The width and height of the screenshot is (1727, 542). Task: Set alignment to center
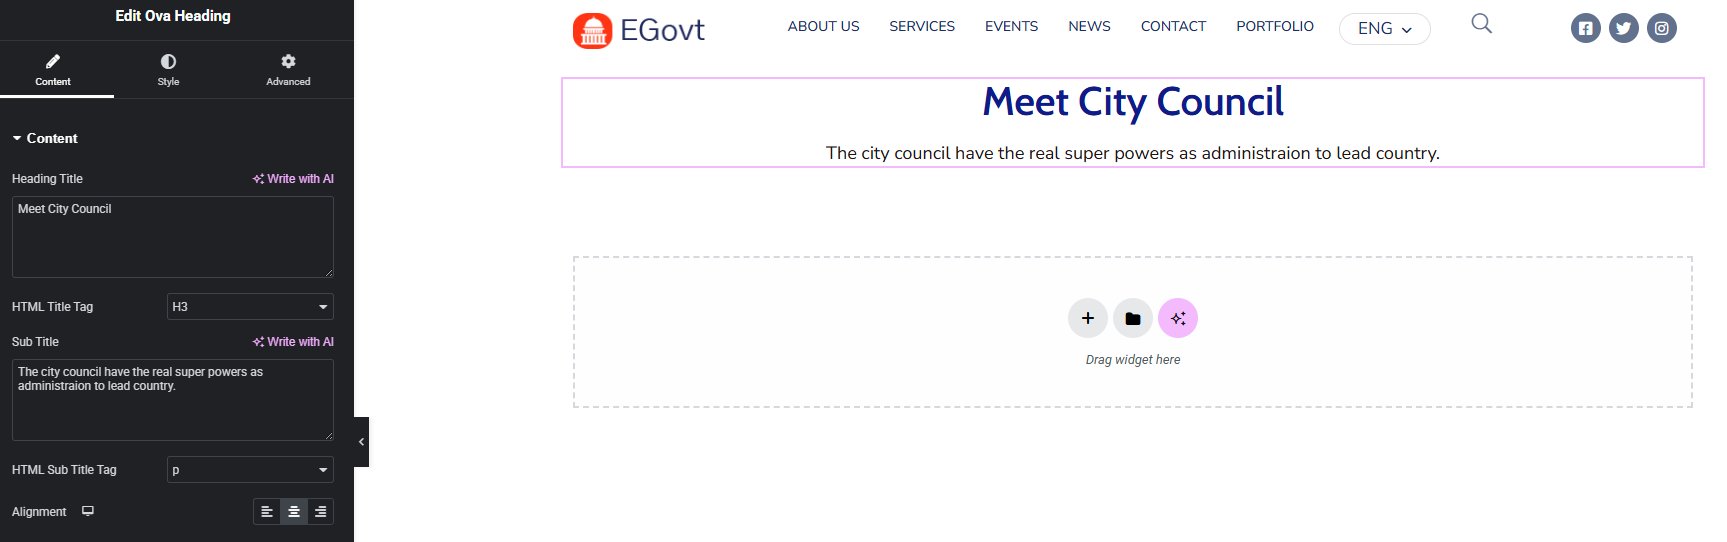(x=294, y=512)
